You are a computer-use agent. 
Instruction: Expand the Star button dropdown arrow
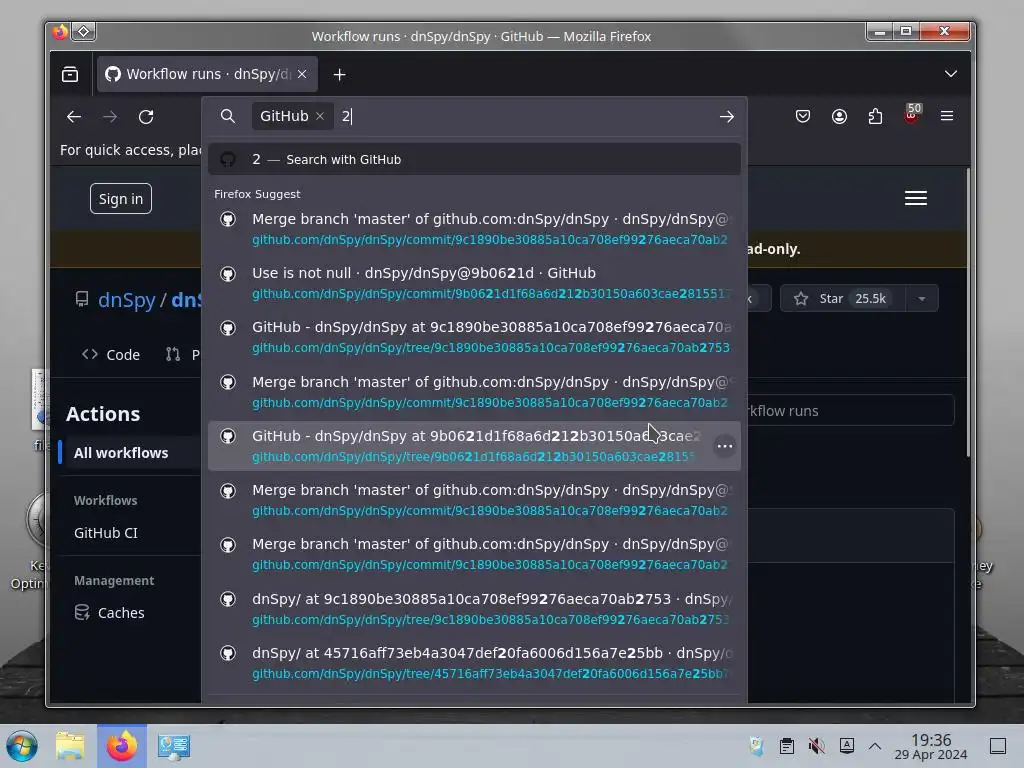coord(921,298)
